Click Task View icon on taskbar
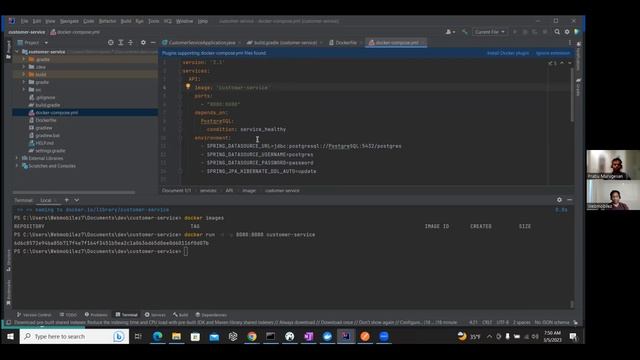 click(138, 336)
